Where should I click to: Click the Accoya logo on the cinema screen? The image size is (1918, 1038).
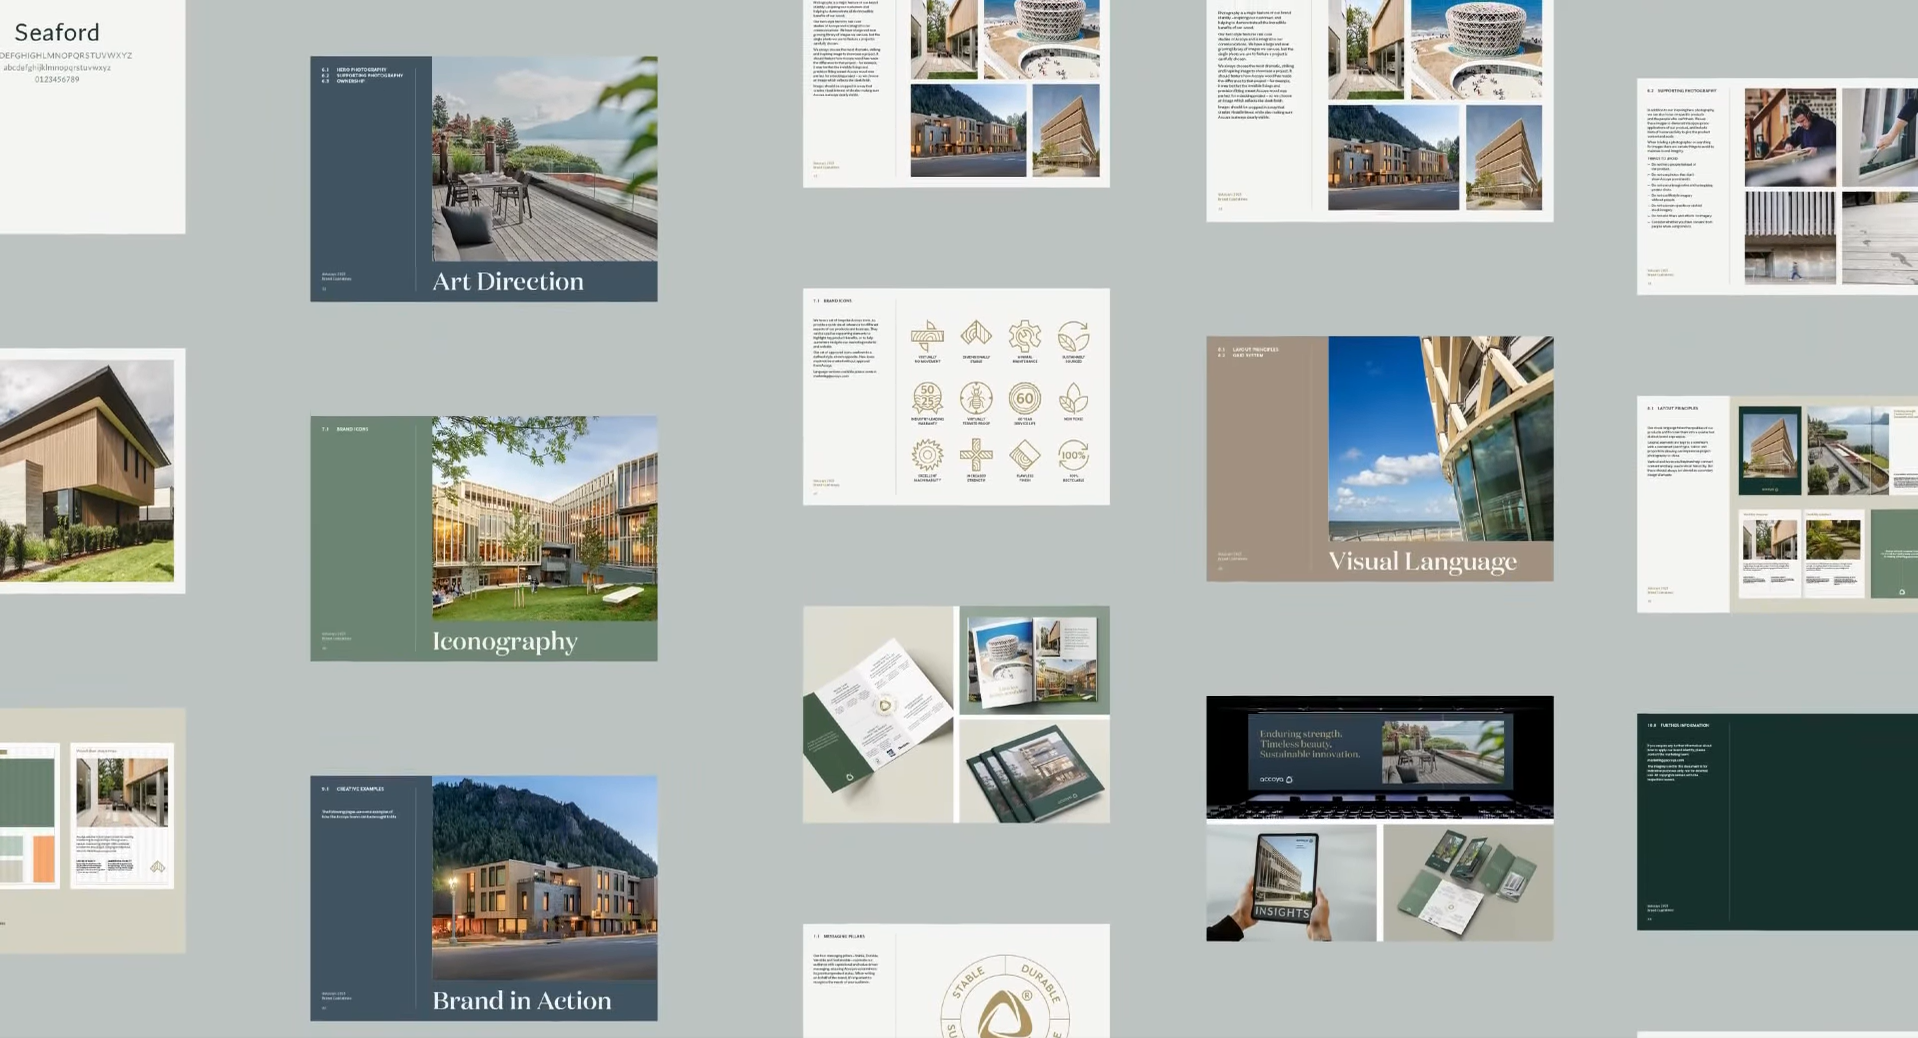pyautogui.click(x=1276, y=779)
